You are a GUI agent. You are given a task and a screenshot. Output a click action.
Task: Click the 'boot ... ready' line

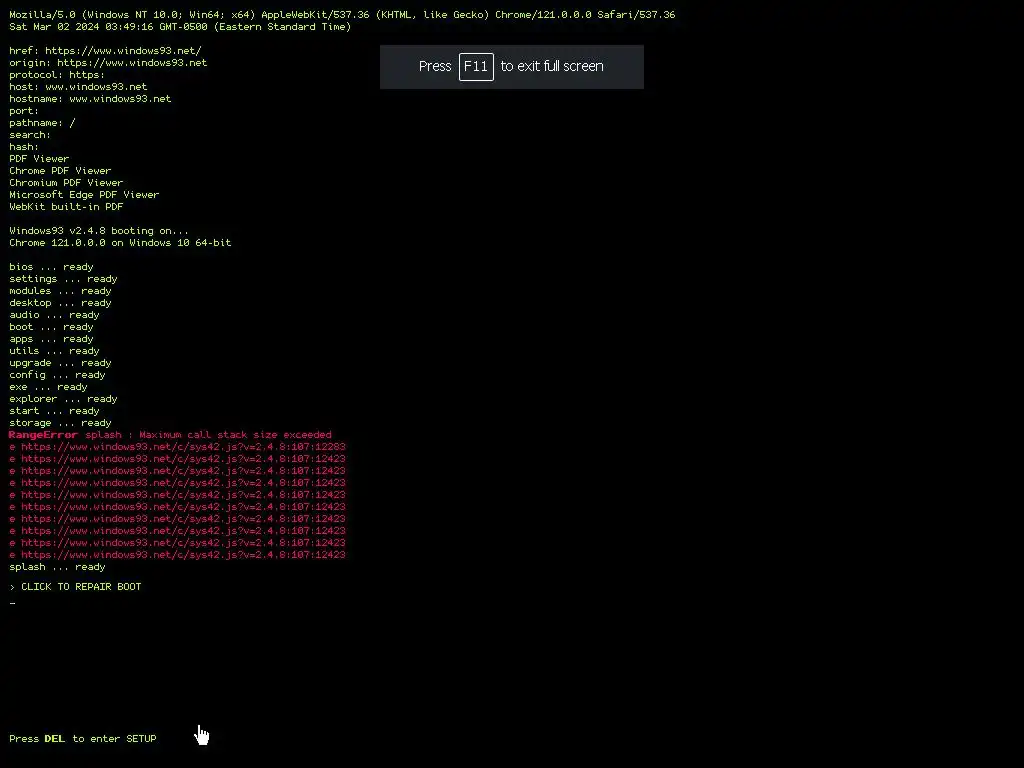click(x=51, y=327)
